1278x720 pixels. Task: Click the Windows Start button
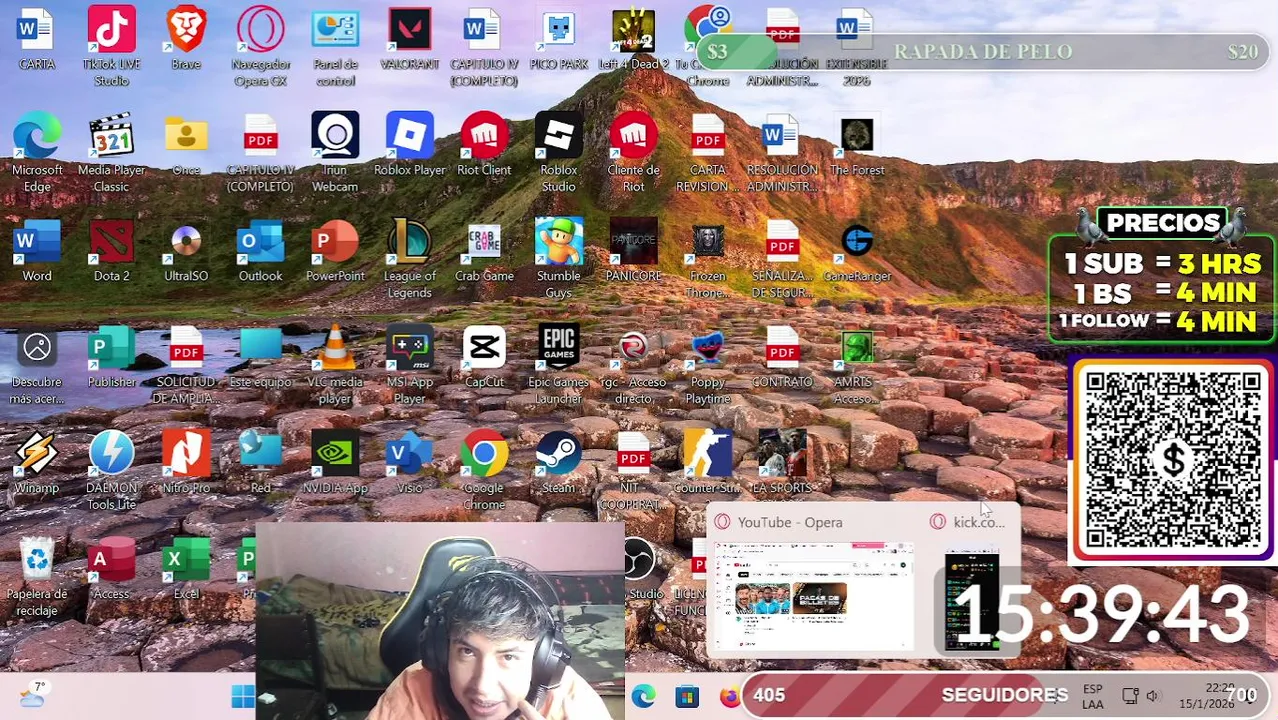(243, 696)
